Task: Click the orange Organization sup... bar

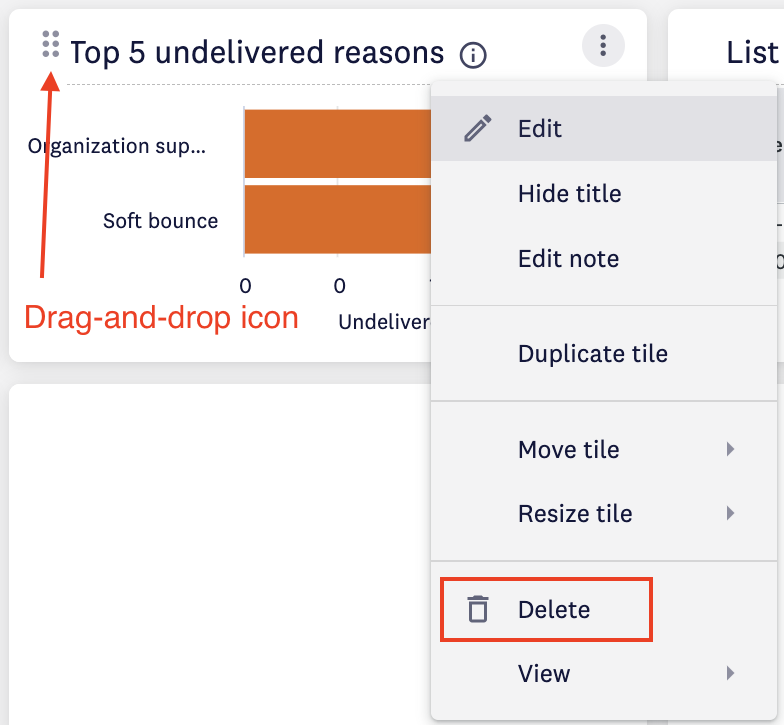Action: tap(337, 144)
